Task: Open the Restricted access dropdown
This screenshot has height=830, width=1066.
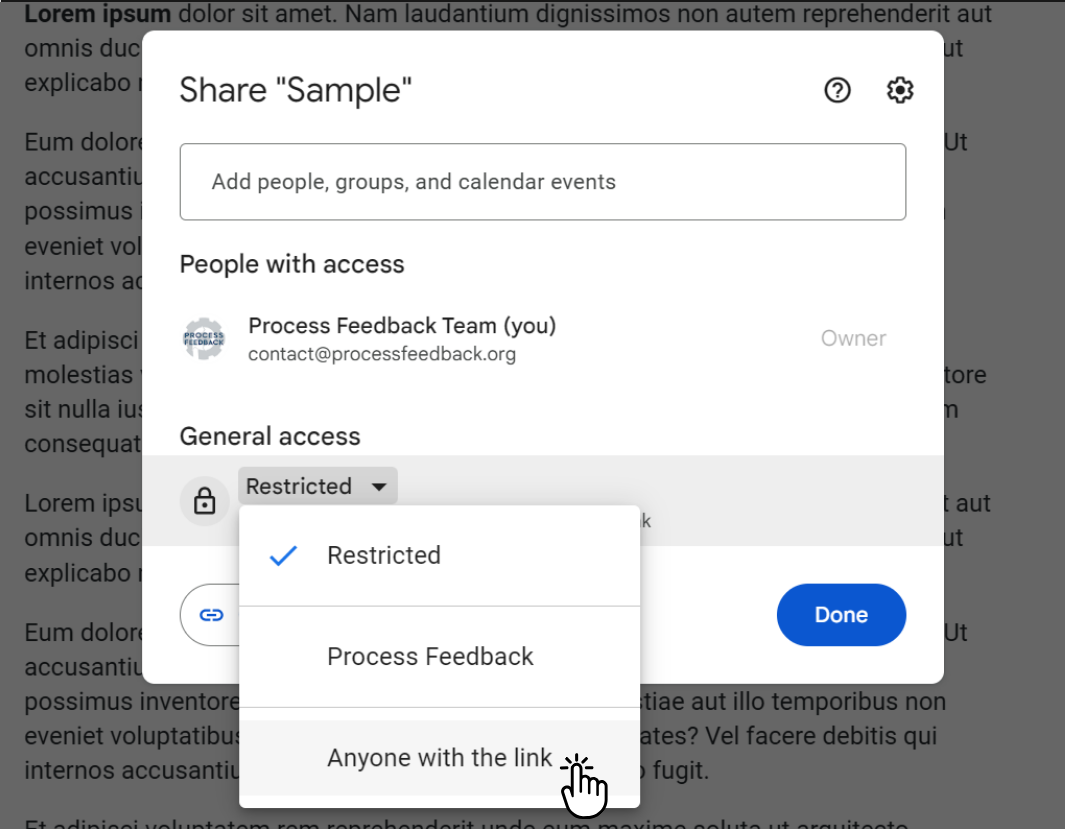Action: click(x=317, y=487)
